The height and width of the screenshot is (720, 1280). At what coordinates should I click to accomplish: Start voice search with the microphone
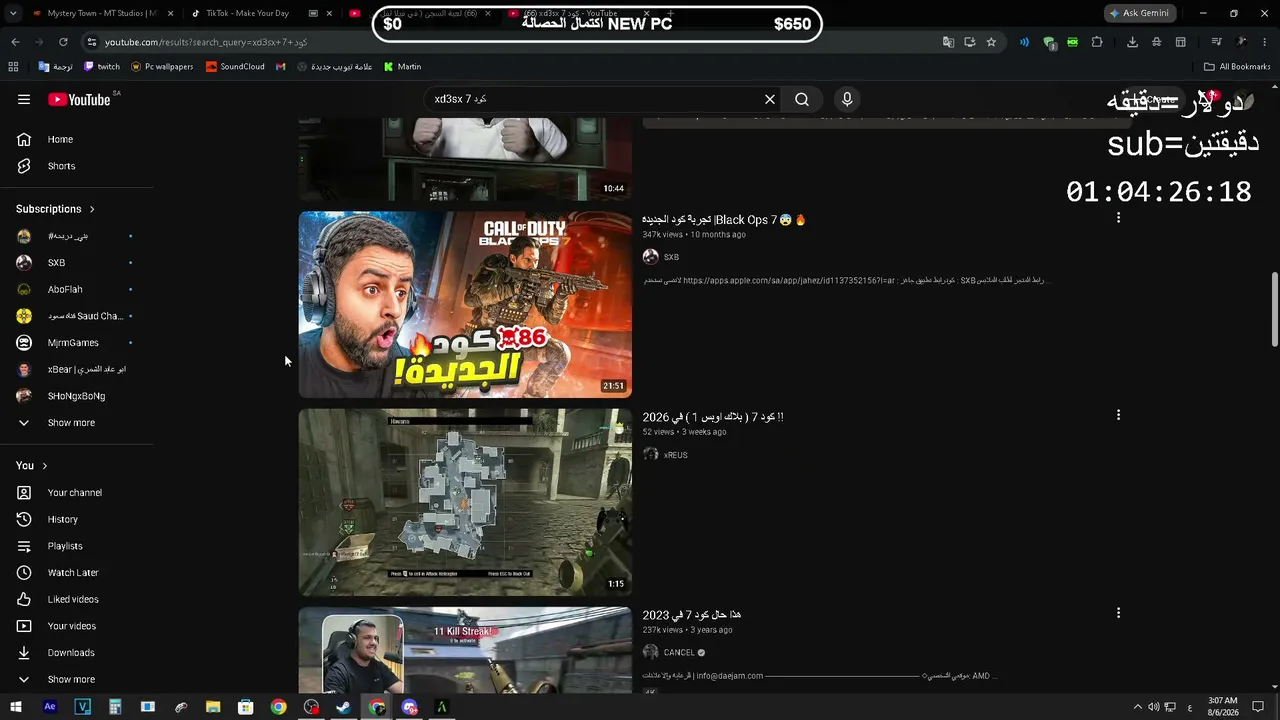point(847,99)
